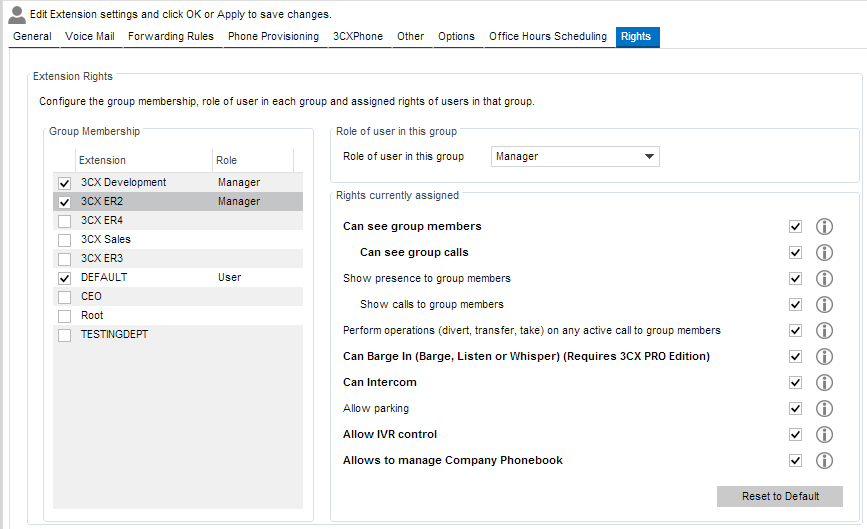Toggle Can Barge In checkbox
Image resolution: width=867 pixels, height=529 pixels.
(x=795, y=357)
